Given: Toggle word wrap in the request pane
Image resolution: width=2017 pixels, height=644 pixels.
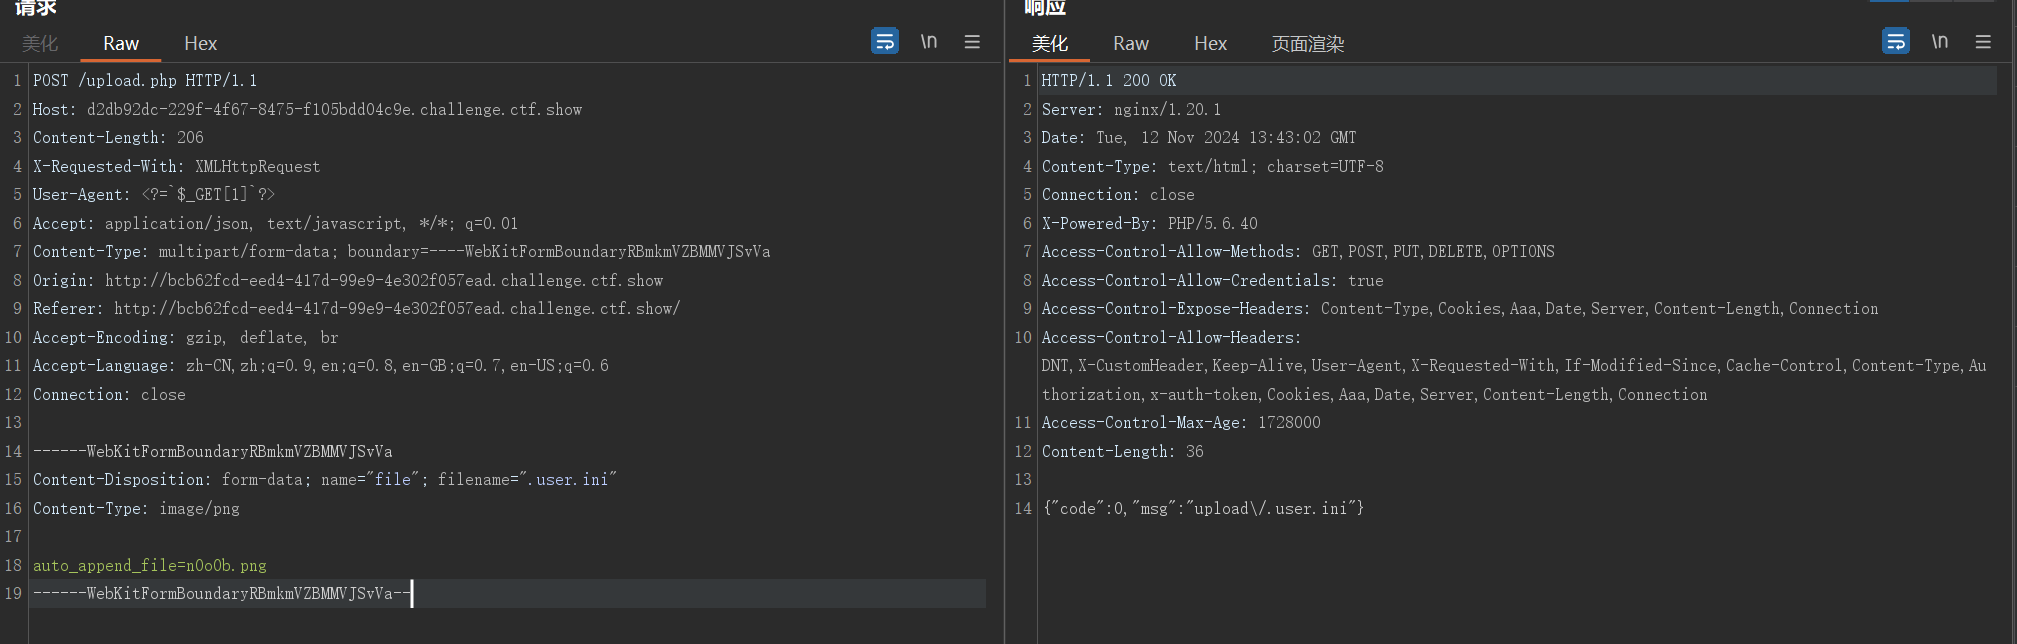Looking at the screenshot, I should tap(885, 41).
